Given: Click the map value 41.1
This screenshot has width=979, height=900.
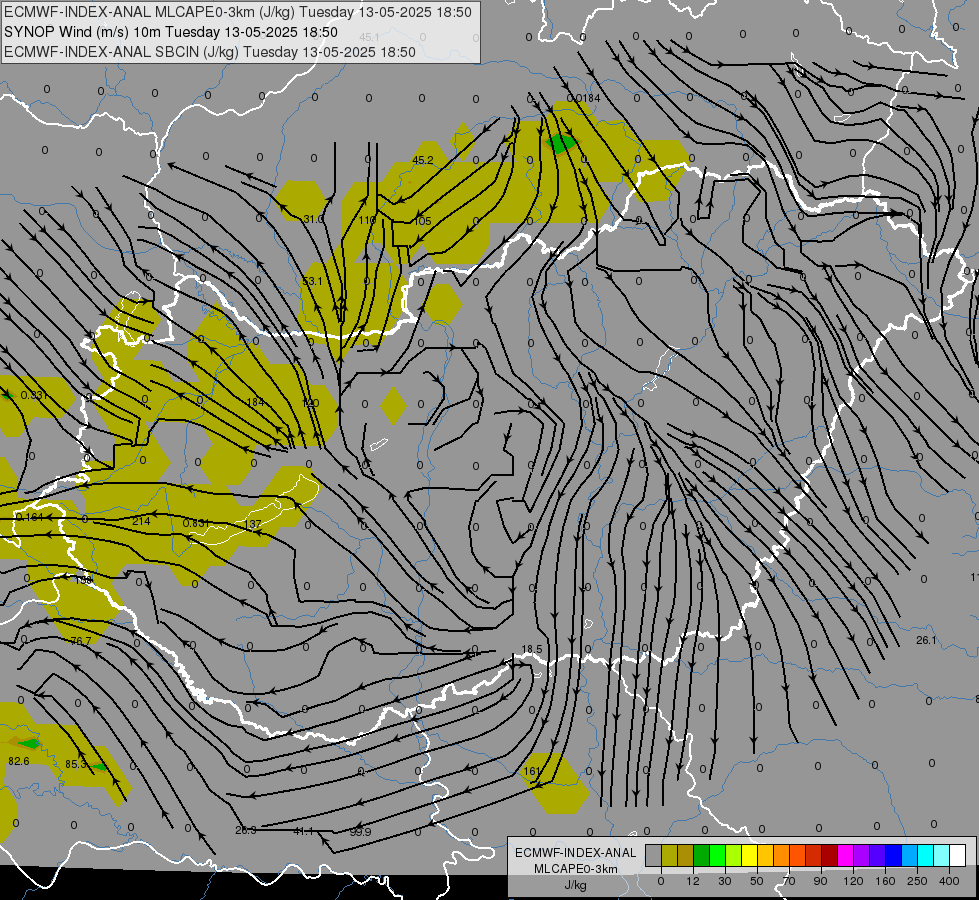Looking at the screenshot, I should click(303, 831).
